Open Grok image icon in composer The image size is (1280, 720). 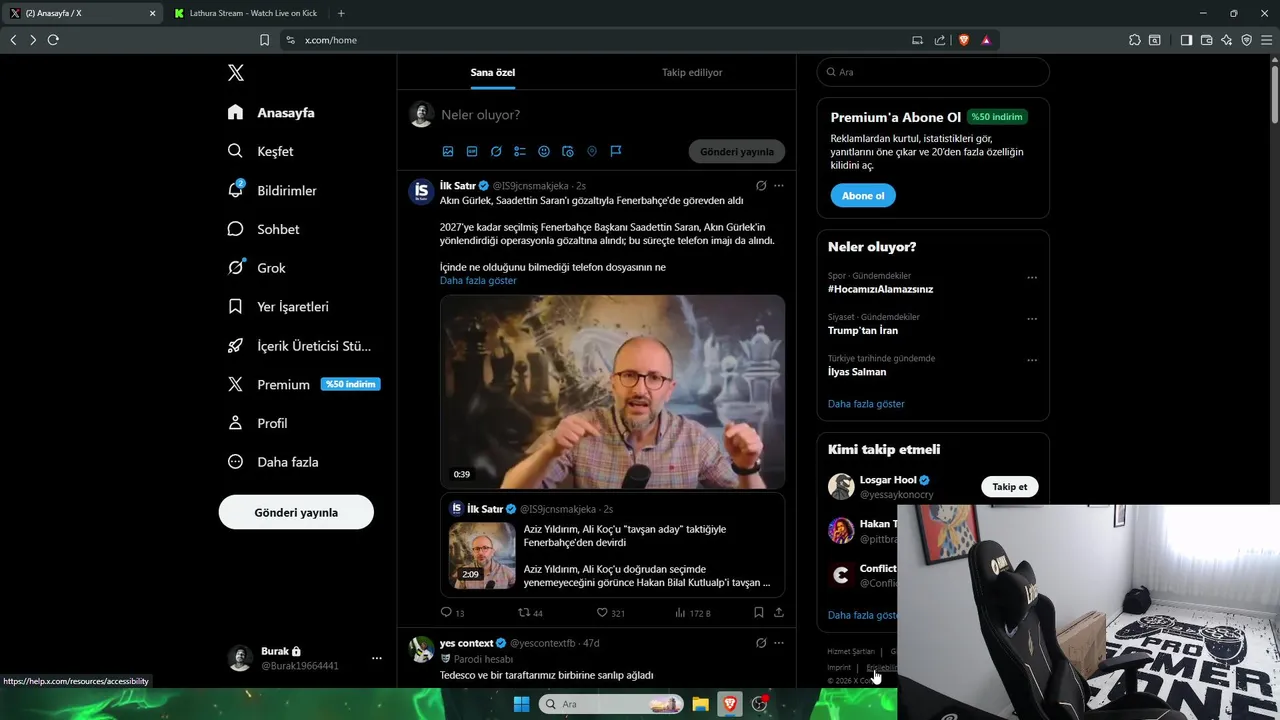coord(496,151)
